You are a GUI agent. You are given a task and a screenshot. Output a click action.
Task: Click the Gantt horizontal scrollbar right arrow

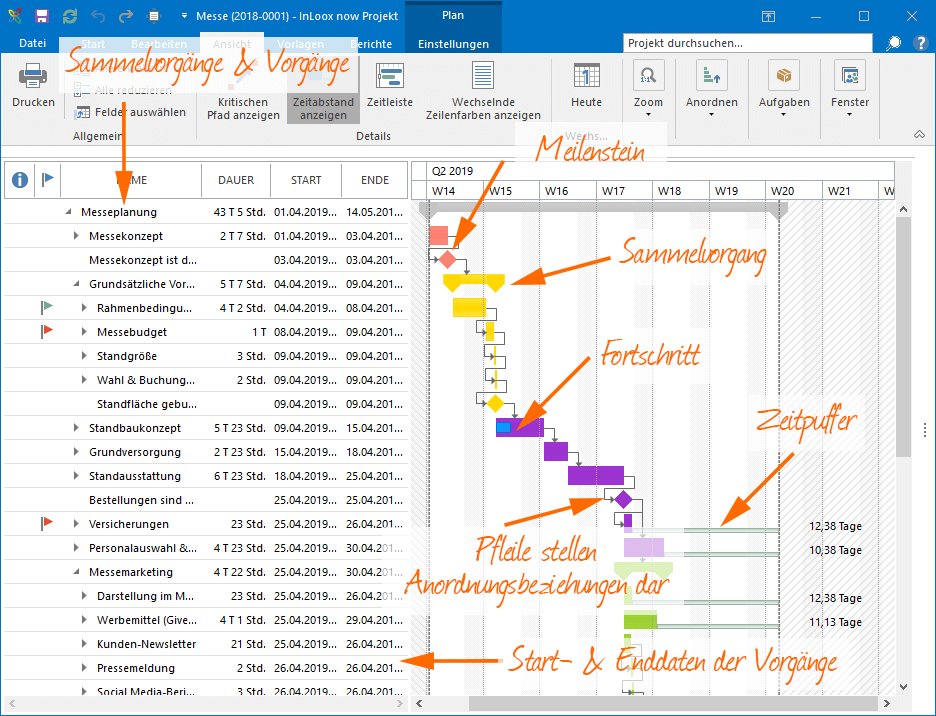(887, 703)
